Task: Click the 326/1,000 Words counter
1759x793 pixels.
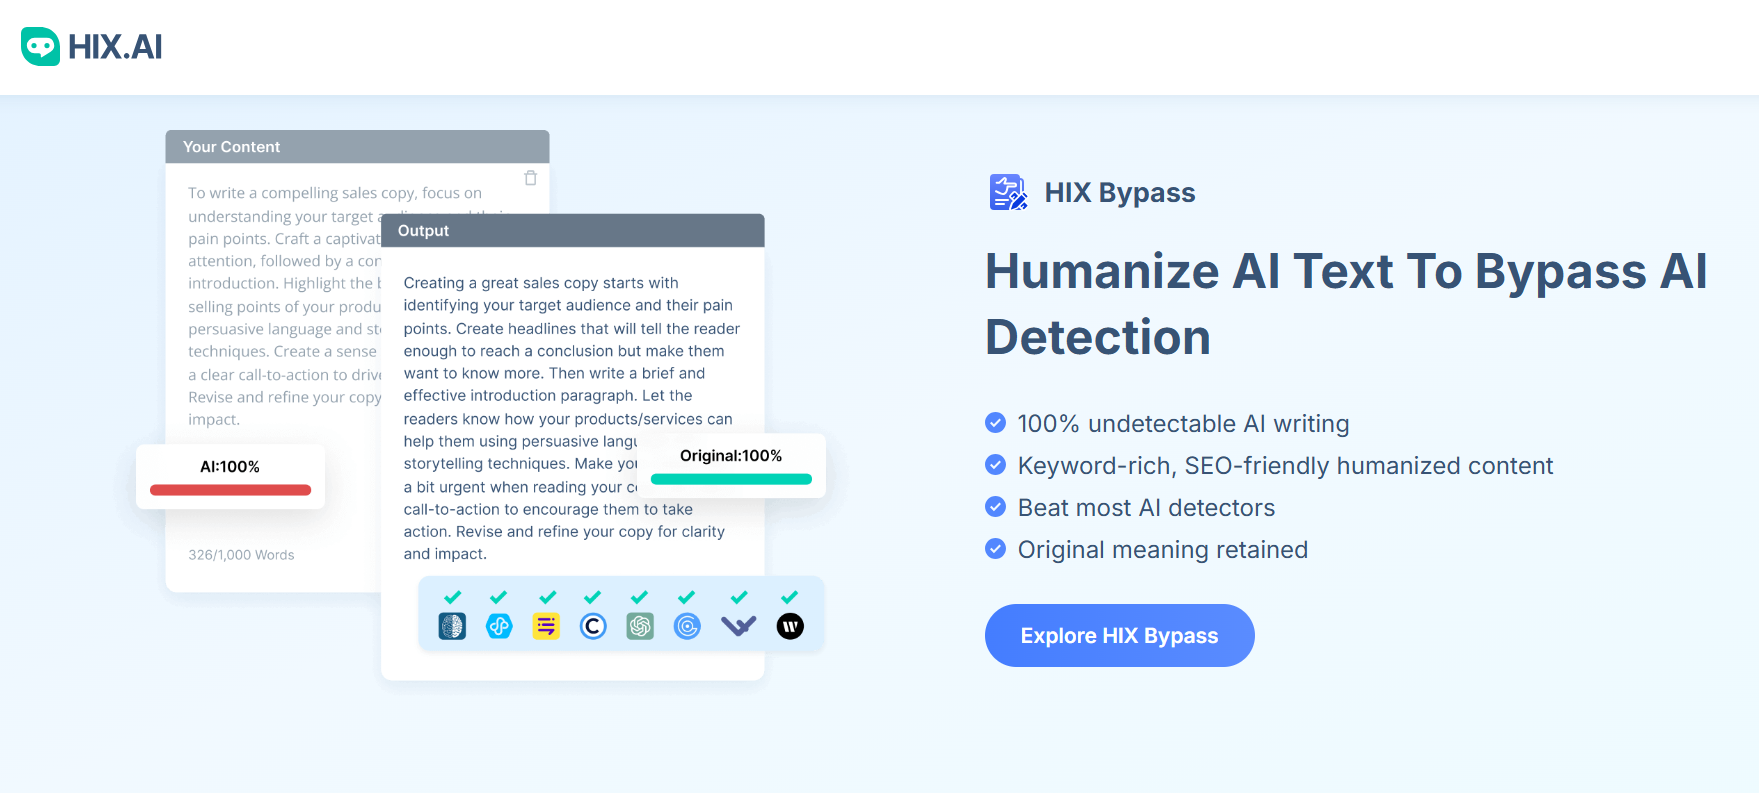Action: [241, 555]
